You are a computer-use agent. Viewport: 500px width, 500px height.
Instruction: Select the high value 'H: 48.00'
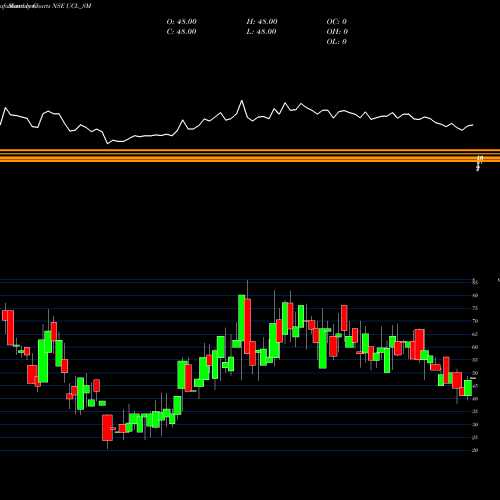262,22
